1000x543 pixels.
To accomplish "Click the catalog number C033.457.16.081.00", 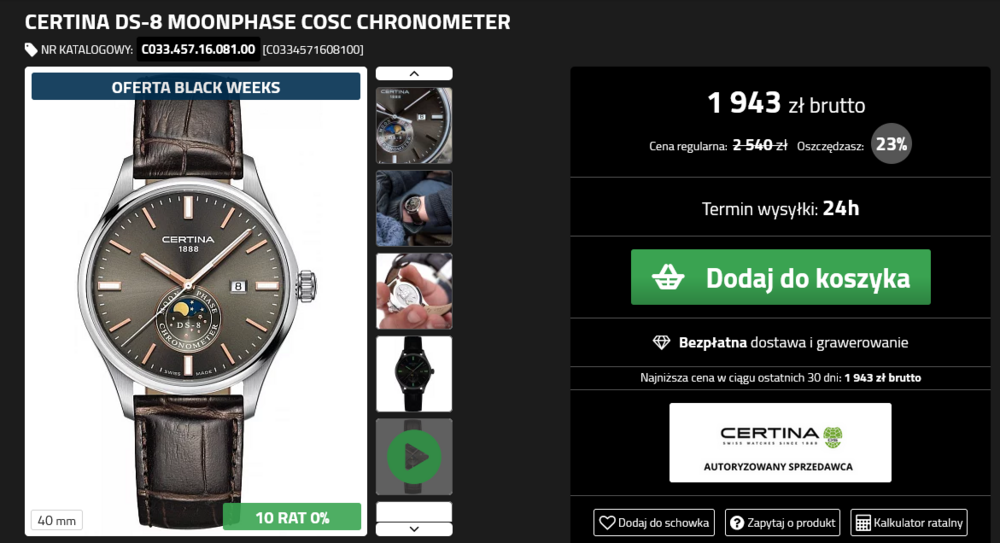I will point(198,49).
